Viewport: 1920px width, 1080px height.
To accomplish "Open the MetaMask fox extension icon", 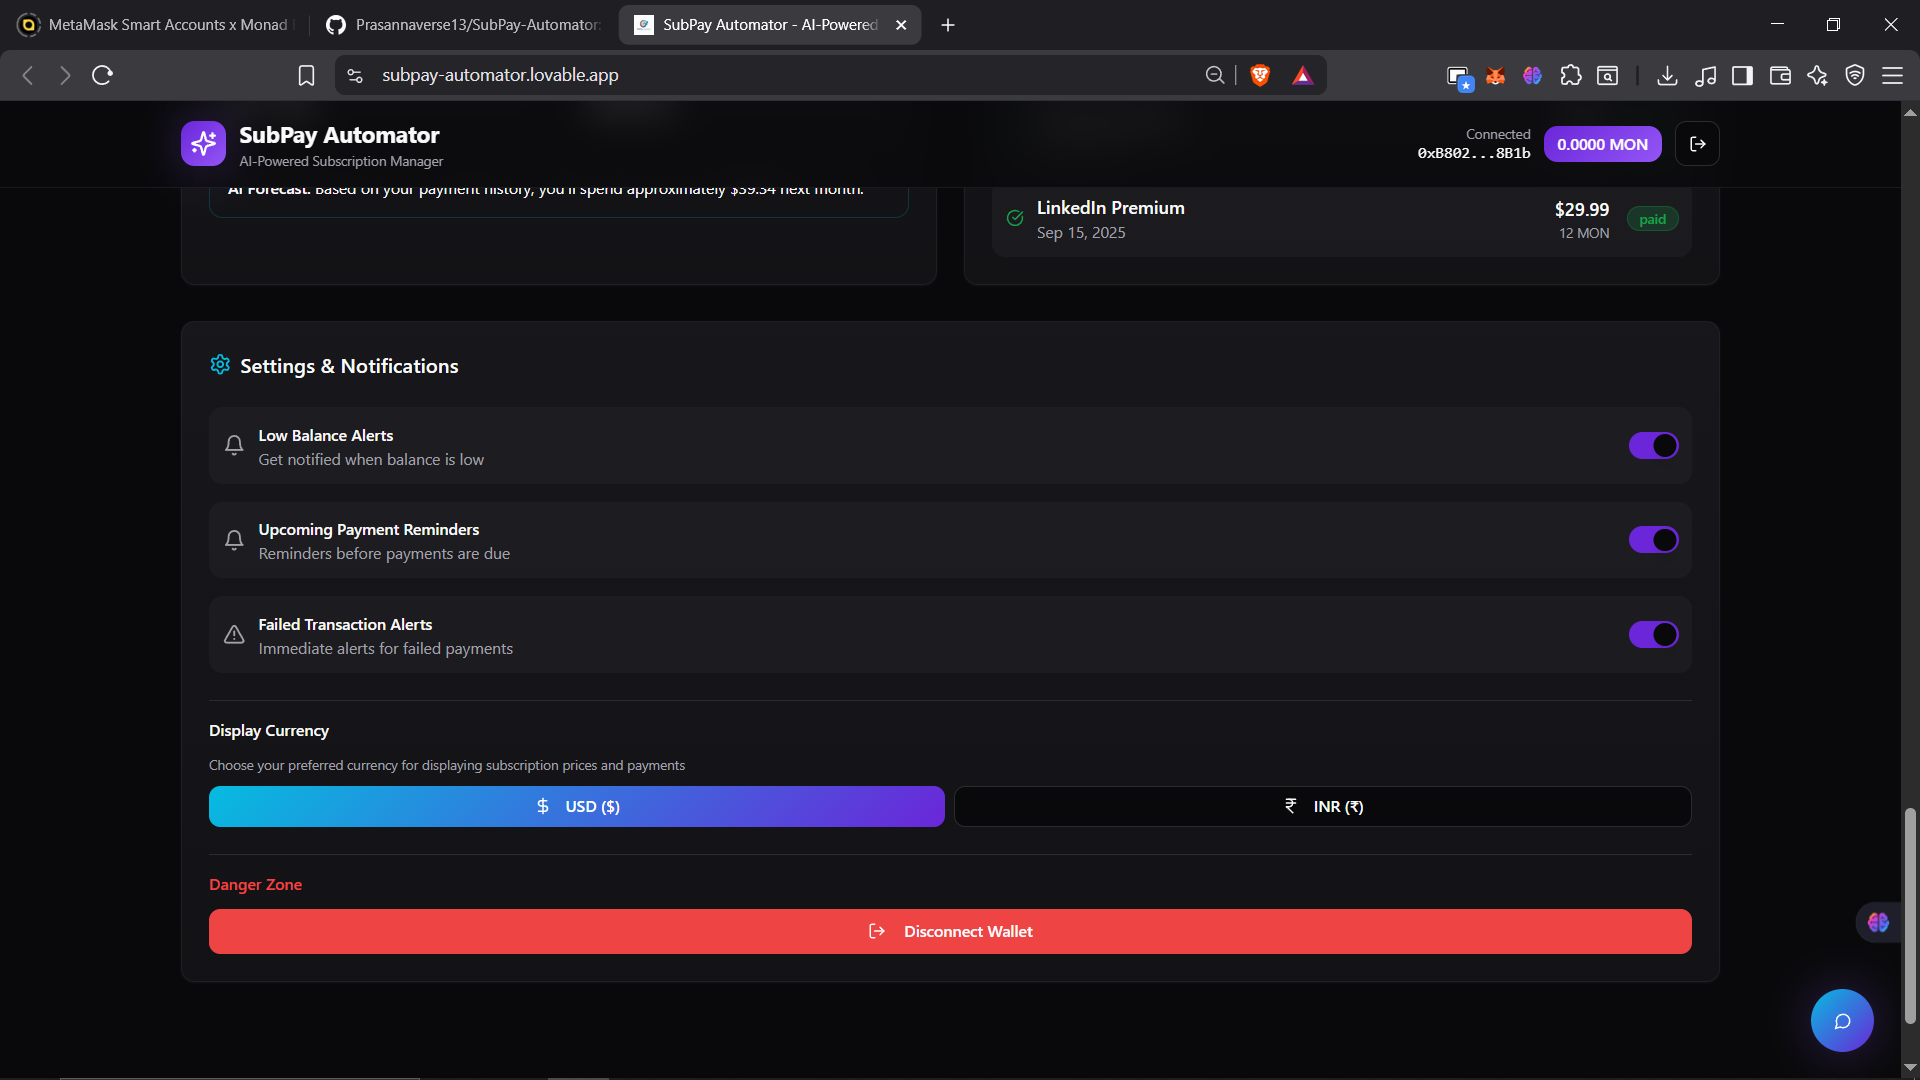I will [x=1495, y=75].
